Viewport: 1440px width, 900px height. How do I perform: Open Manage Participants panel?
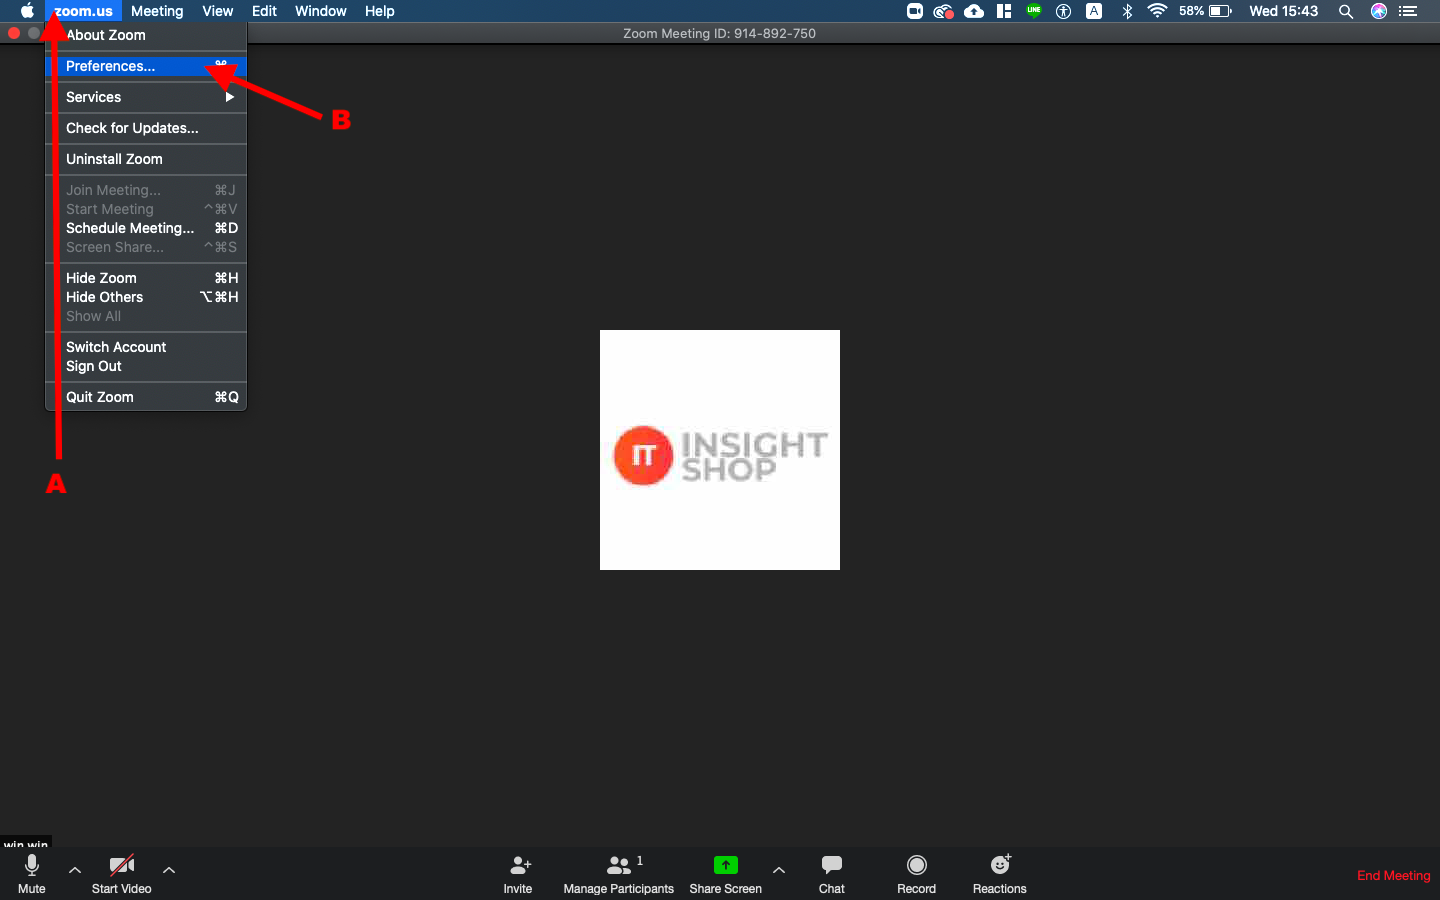click(618, 873)
